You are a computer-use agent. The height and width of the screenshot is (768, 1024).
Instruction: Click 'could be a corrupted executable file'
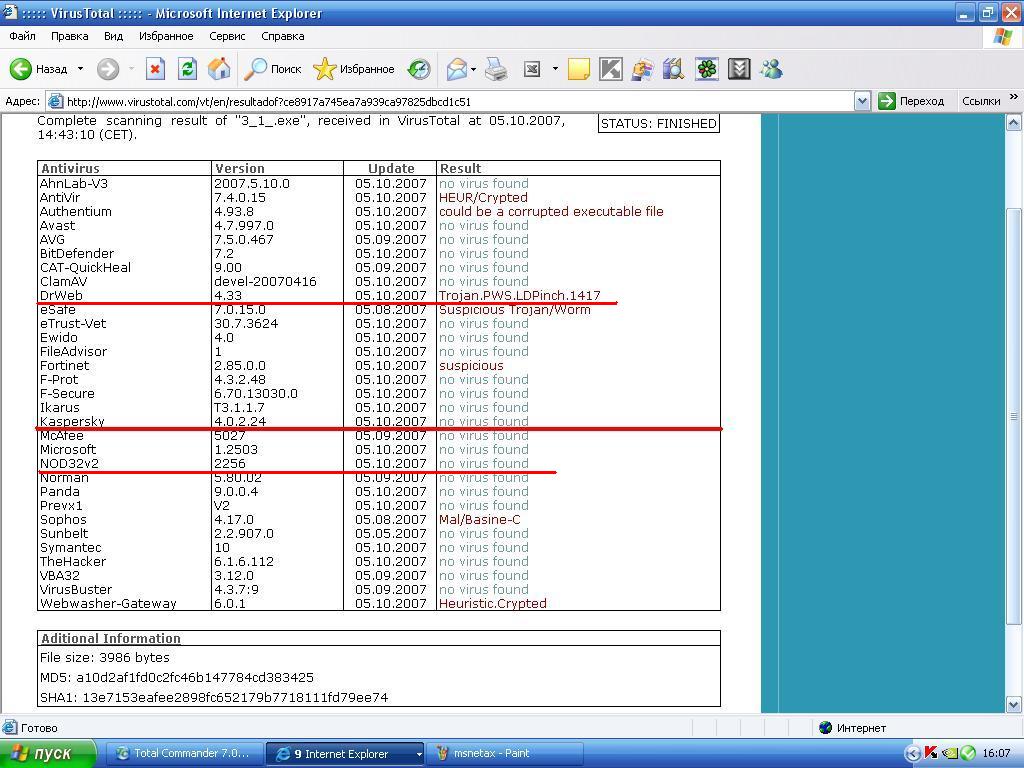551,212
